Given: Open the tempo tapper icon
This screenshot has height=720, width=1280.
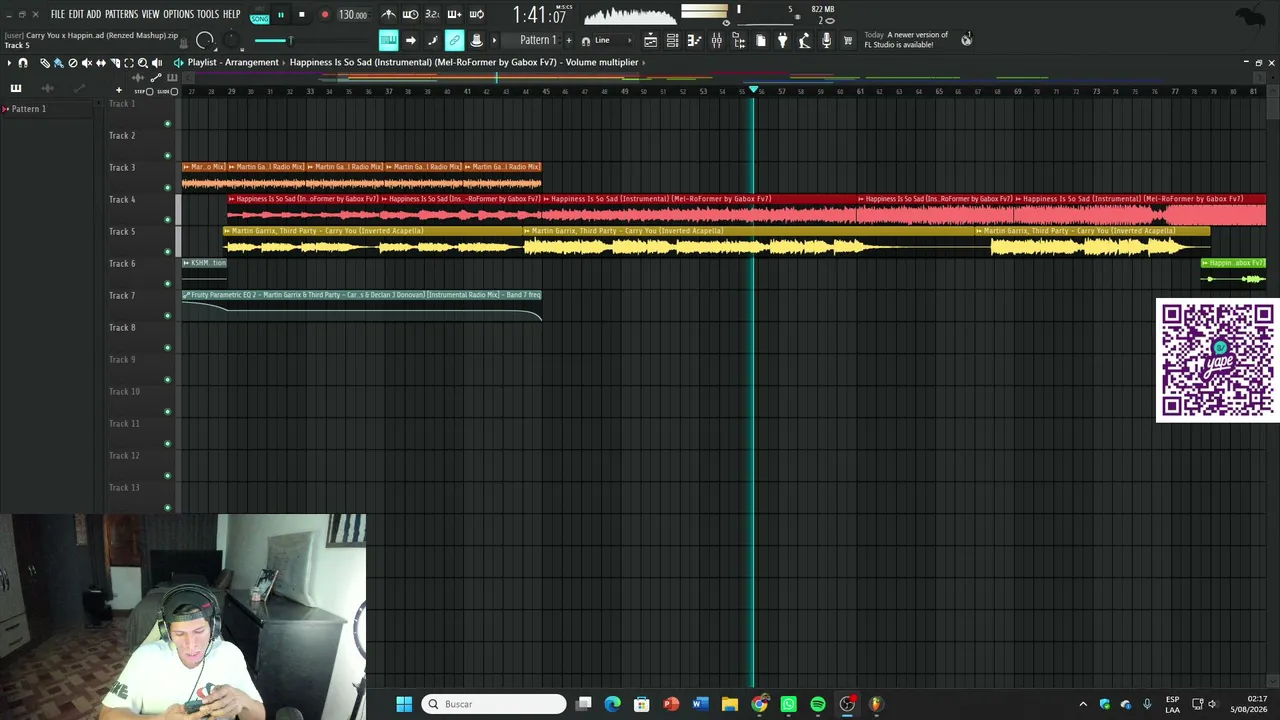Looking at the screenshot, I should point(804,40).
